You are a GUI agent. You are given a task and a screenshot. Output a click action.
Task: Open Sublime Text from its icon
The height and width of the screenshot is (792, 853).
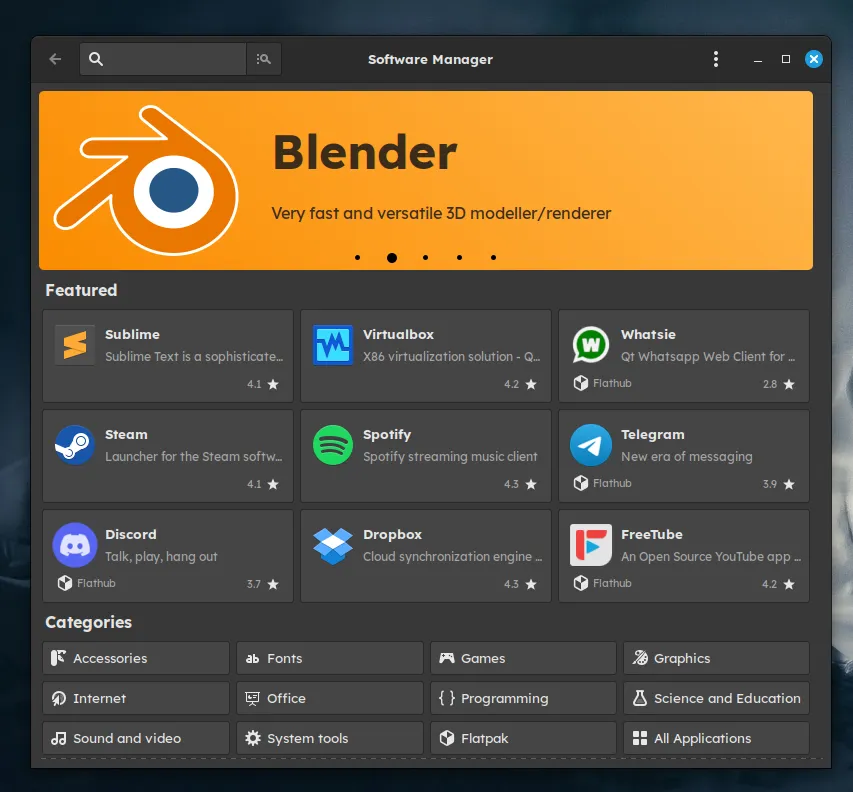pyautogui.click(x=75, y=343)
